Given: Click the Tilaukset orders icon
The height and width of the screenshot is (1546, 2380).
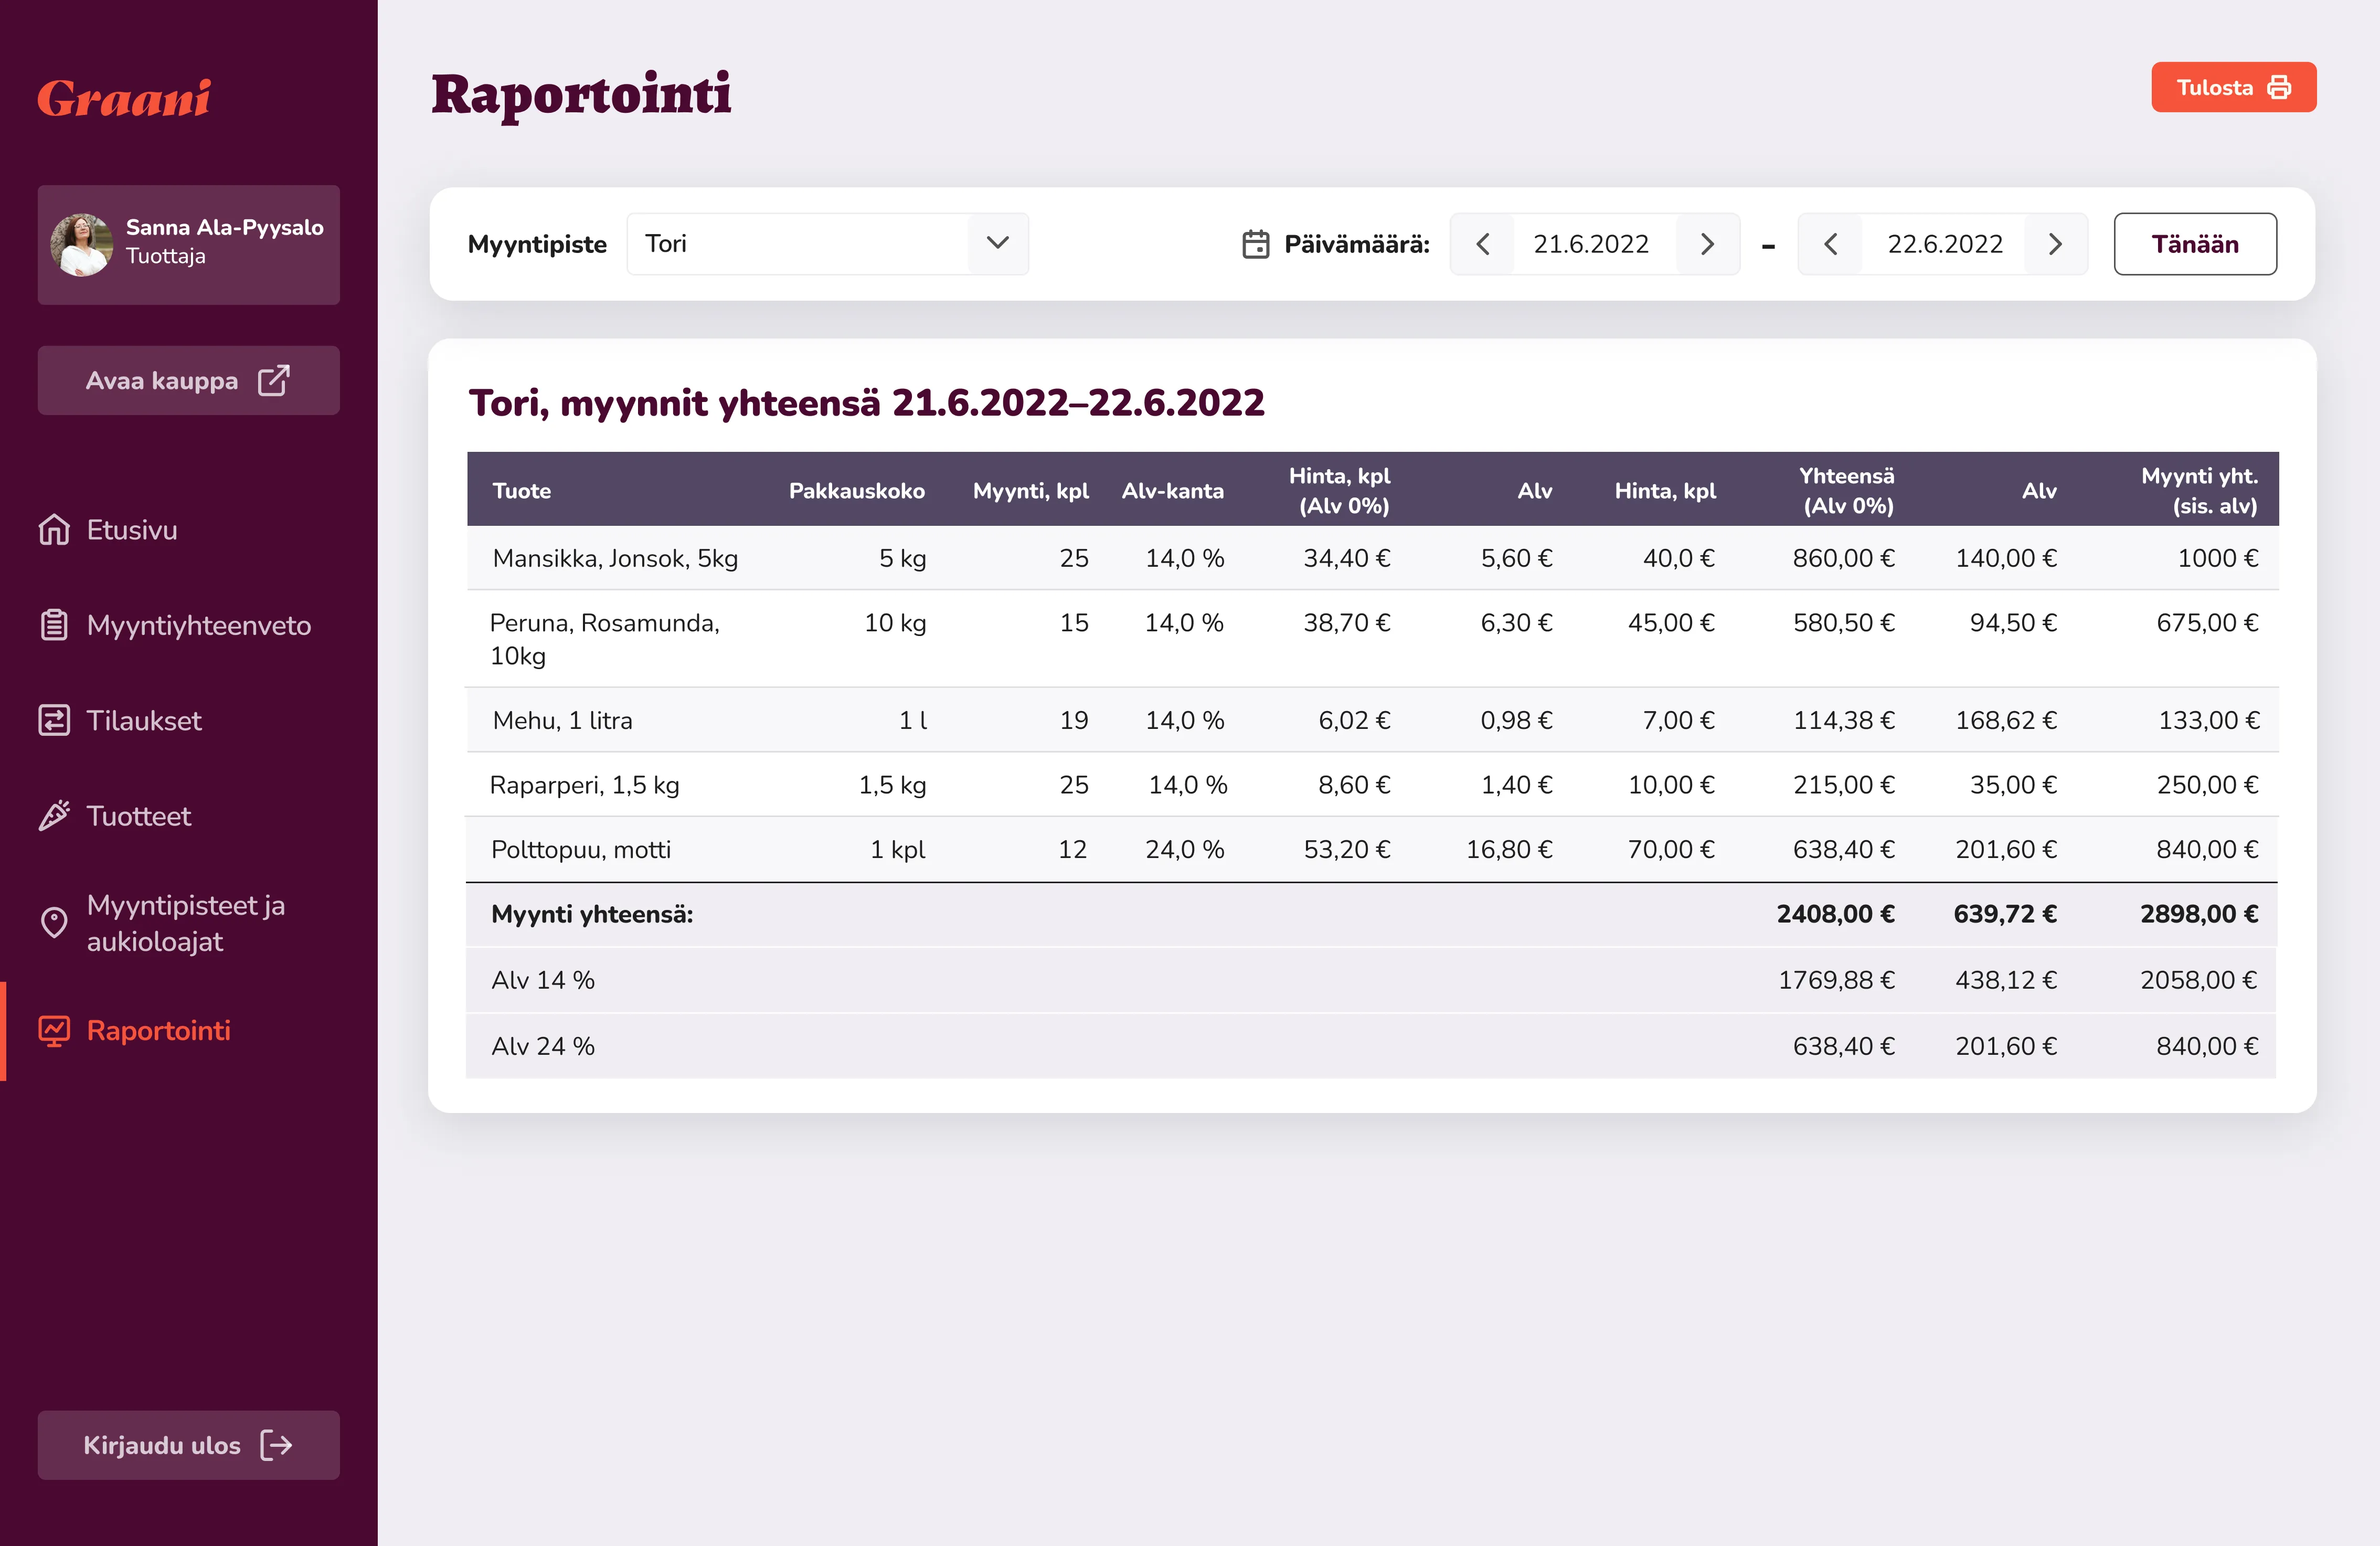Looking at the screenshot, I should 54,720.
